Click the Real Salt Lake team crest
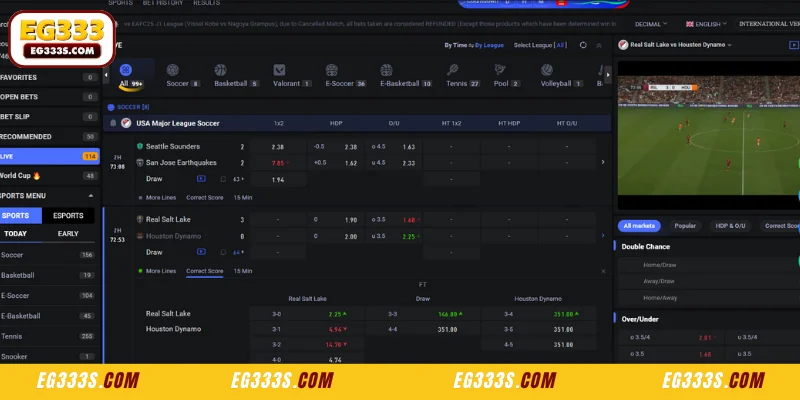 [x=140, y=219]
